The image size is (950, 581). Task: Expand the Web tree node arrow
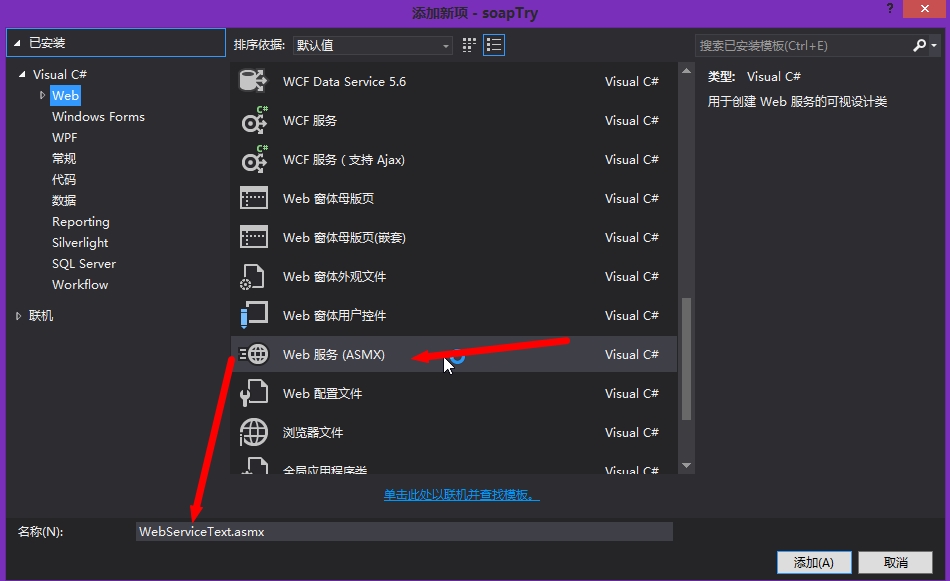pyautogui.click(x=42, y=96)
